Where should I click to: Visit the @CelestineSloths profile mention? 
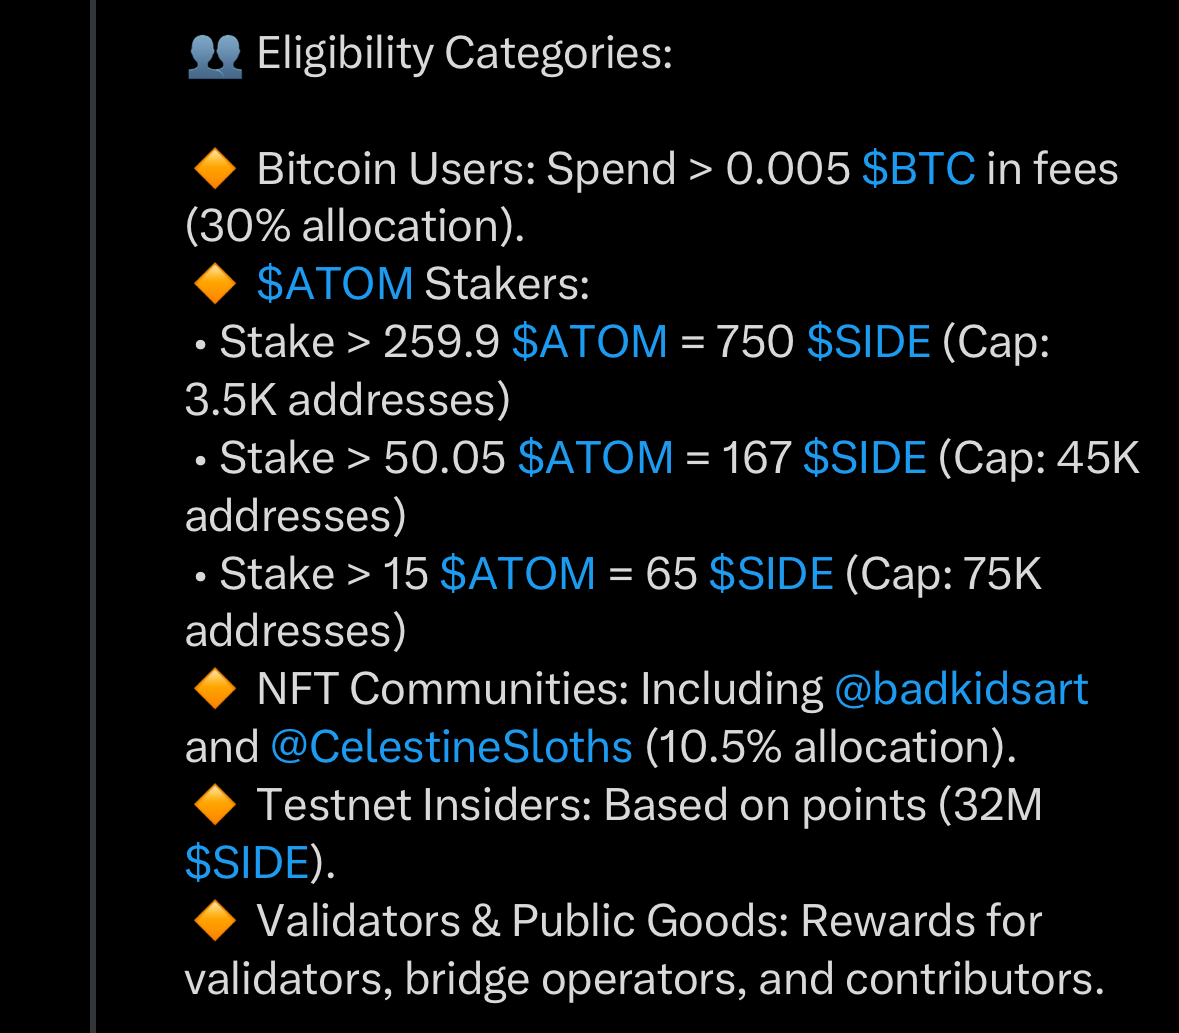pos(451,747)
